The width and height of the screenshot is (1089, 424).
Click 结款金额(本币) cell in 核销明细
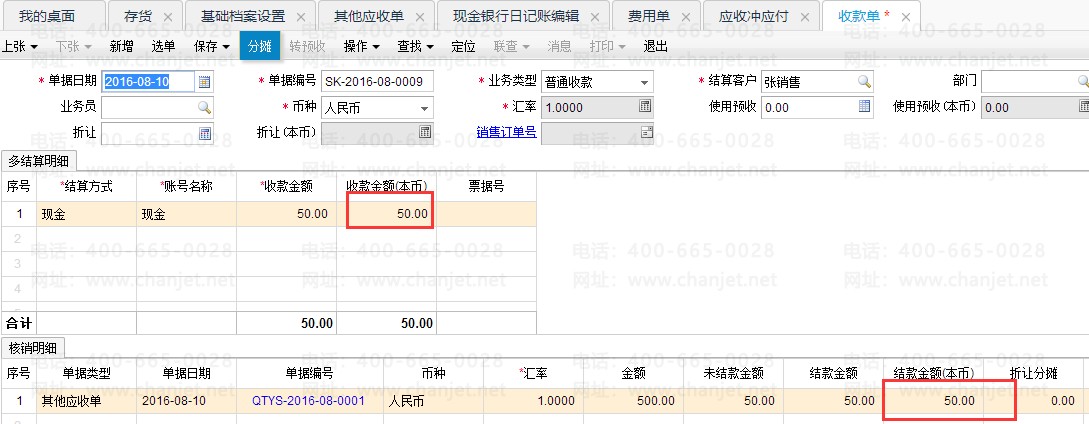pyautogui.click(x=933, y=401)
